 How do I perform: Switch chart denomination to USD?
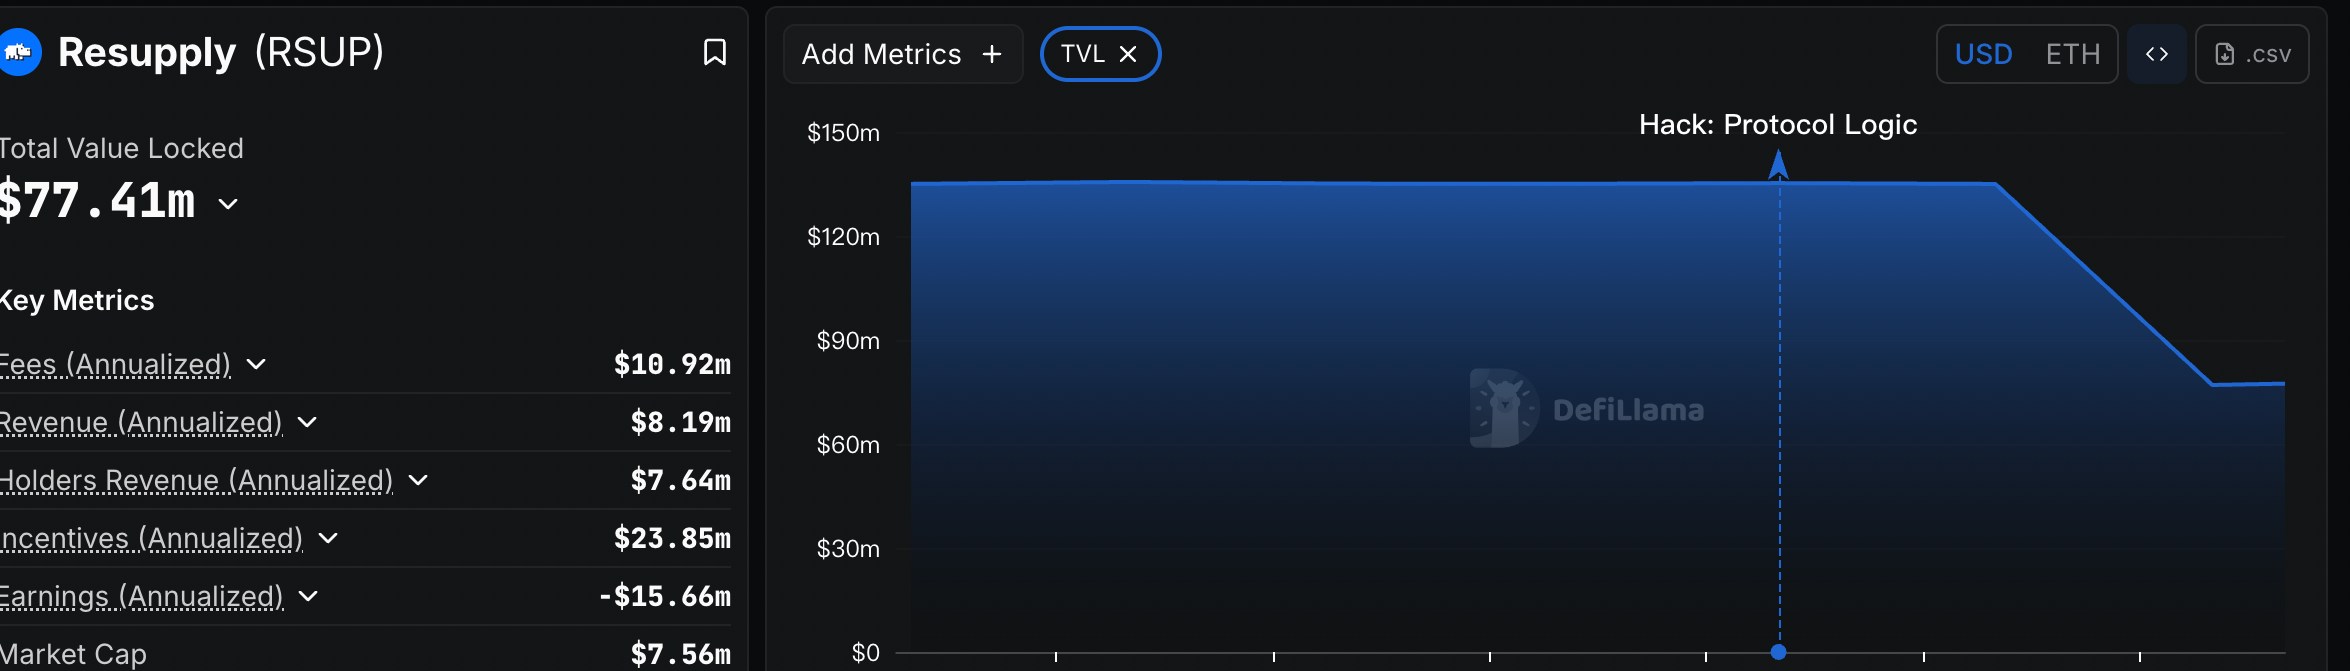pyautogui.click(x=1983, y=54)
